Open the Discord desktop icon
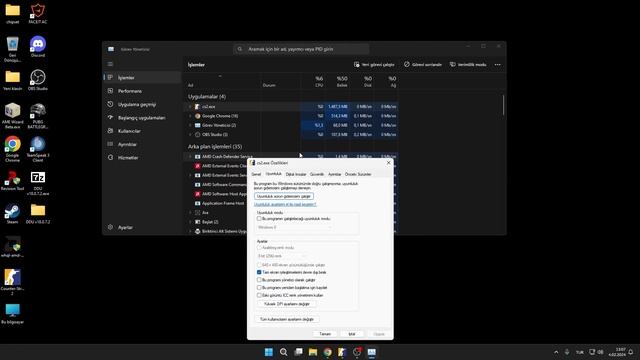 point(38,47)
